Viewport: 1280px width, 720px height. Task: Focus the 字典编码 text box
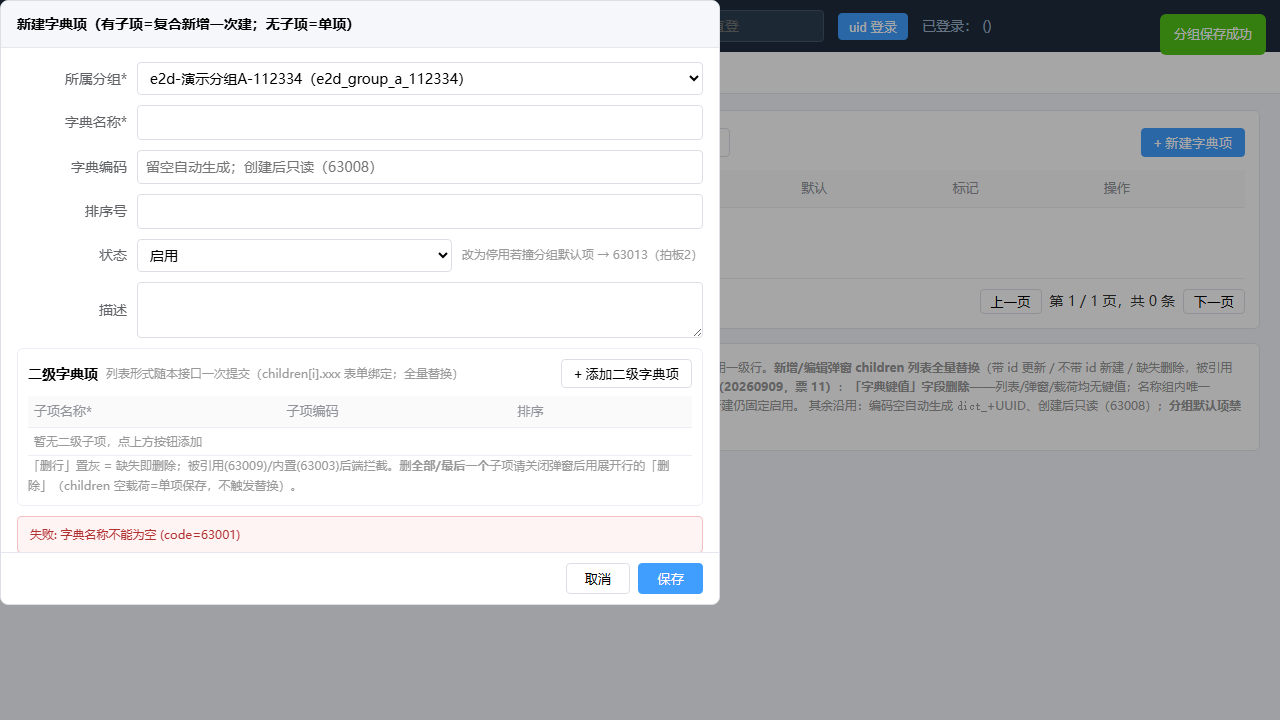point(420,167)
